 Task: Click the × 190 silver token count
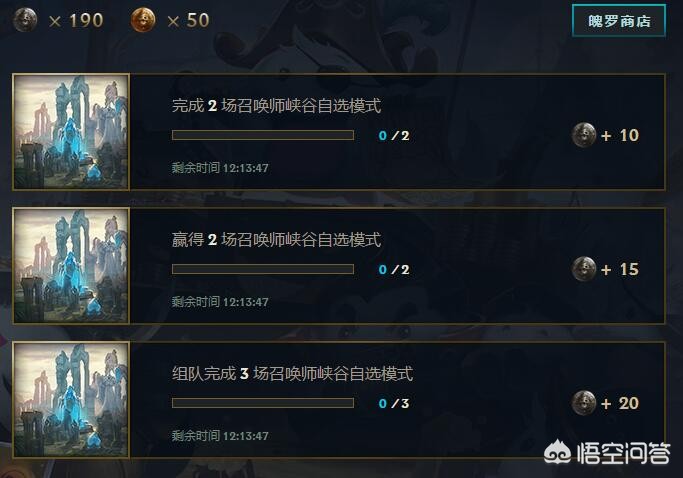(x=76, y=20)
